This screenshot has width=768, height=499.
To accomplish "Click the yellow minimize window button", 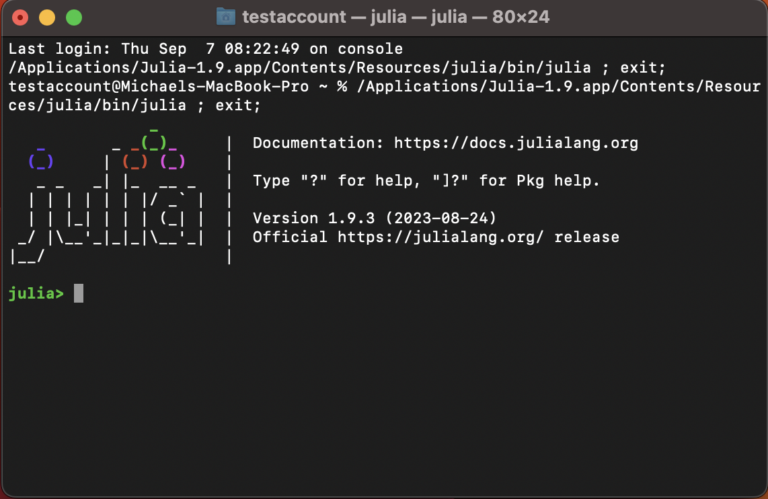I will pos(47,18).
